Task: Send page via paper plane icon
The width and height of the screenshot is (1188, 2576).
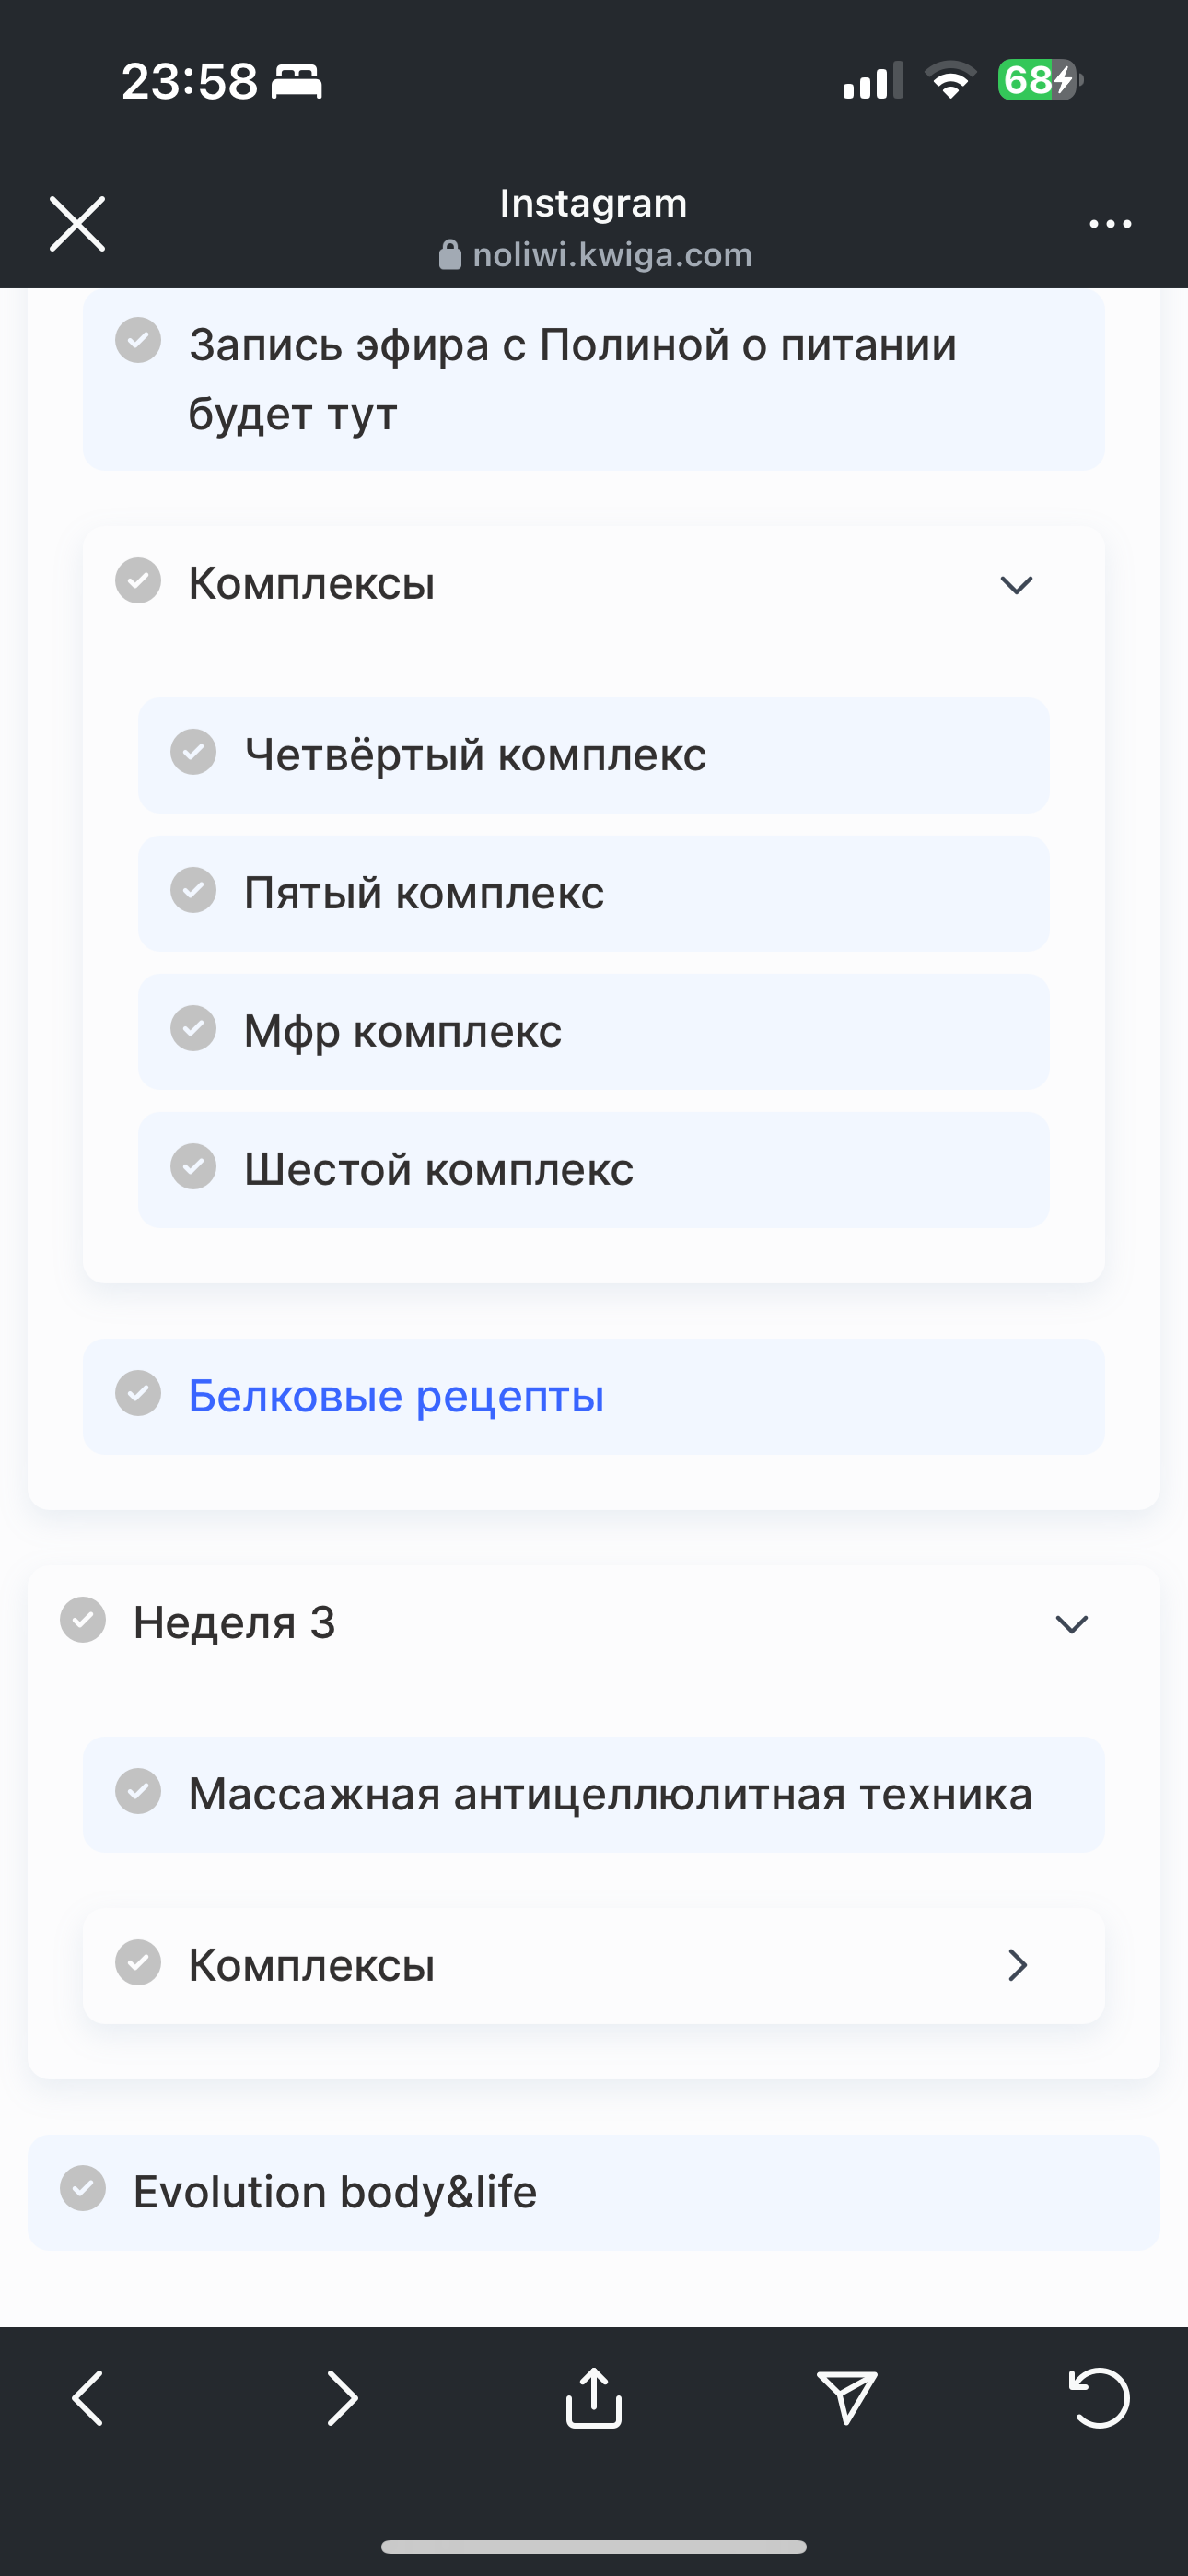Action: (846, 2398)
